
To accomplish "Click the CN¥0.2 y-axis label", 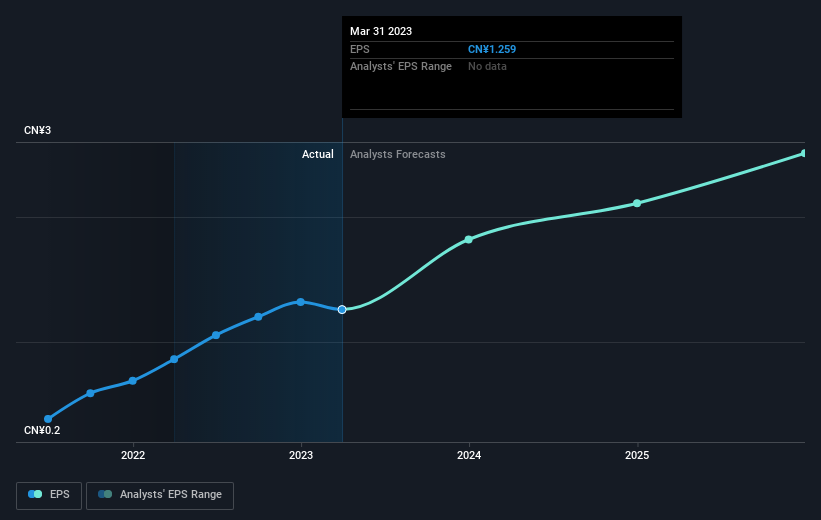I will (42, 430).
